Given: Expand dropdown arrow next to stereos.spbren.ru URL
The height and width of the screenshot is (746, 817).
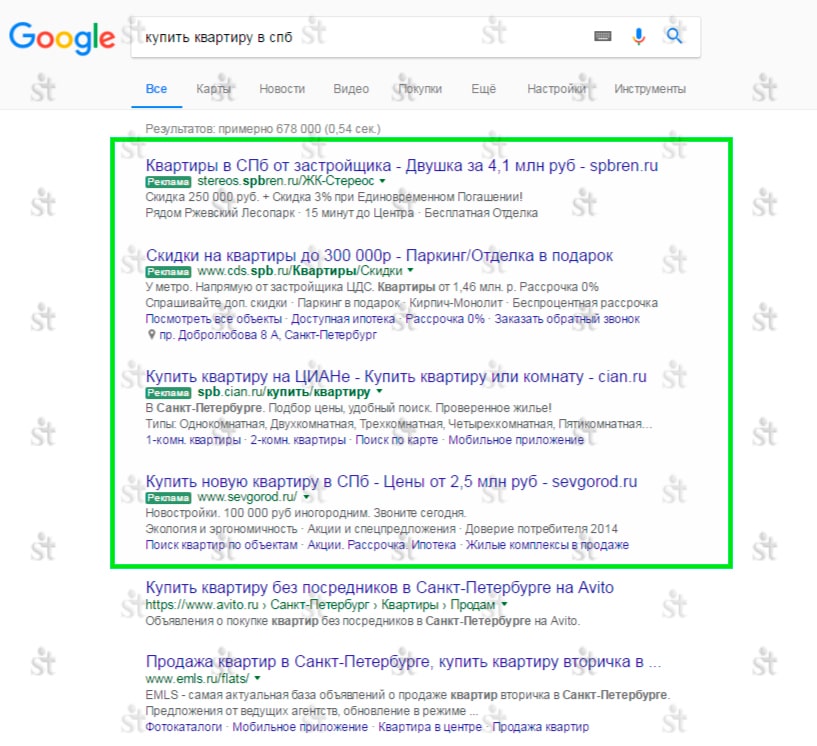Looking at the screenshot, I should pos(382,181).
